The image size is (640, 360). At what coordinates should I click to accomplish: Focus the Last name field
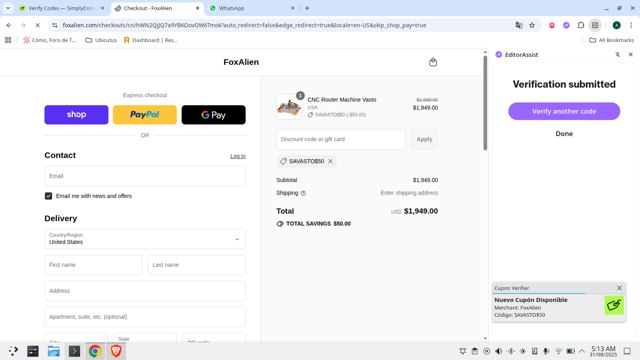(197, 265)
